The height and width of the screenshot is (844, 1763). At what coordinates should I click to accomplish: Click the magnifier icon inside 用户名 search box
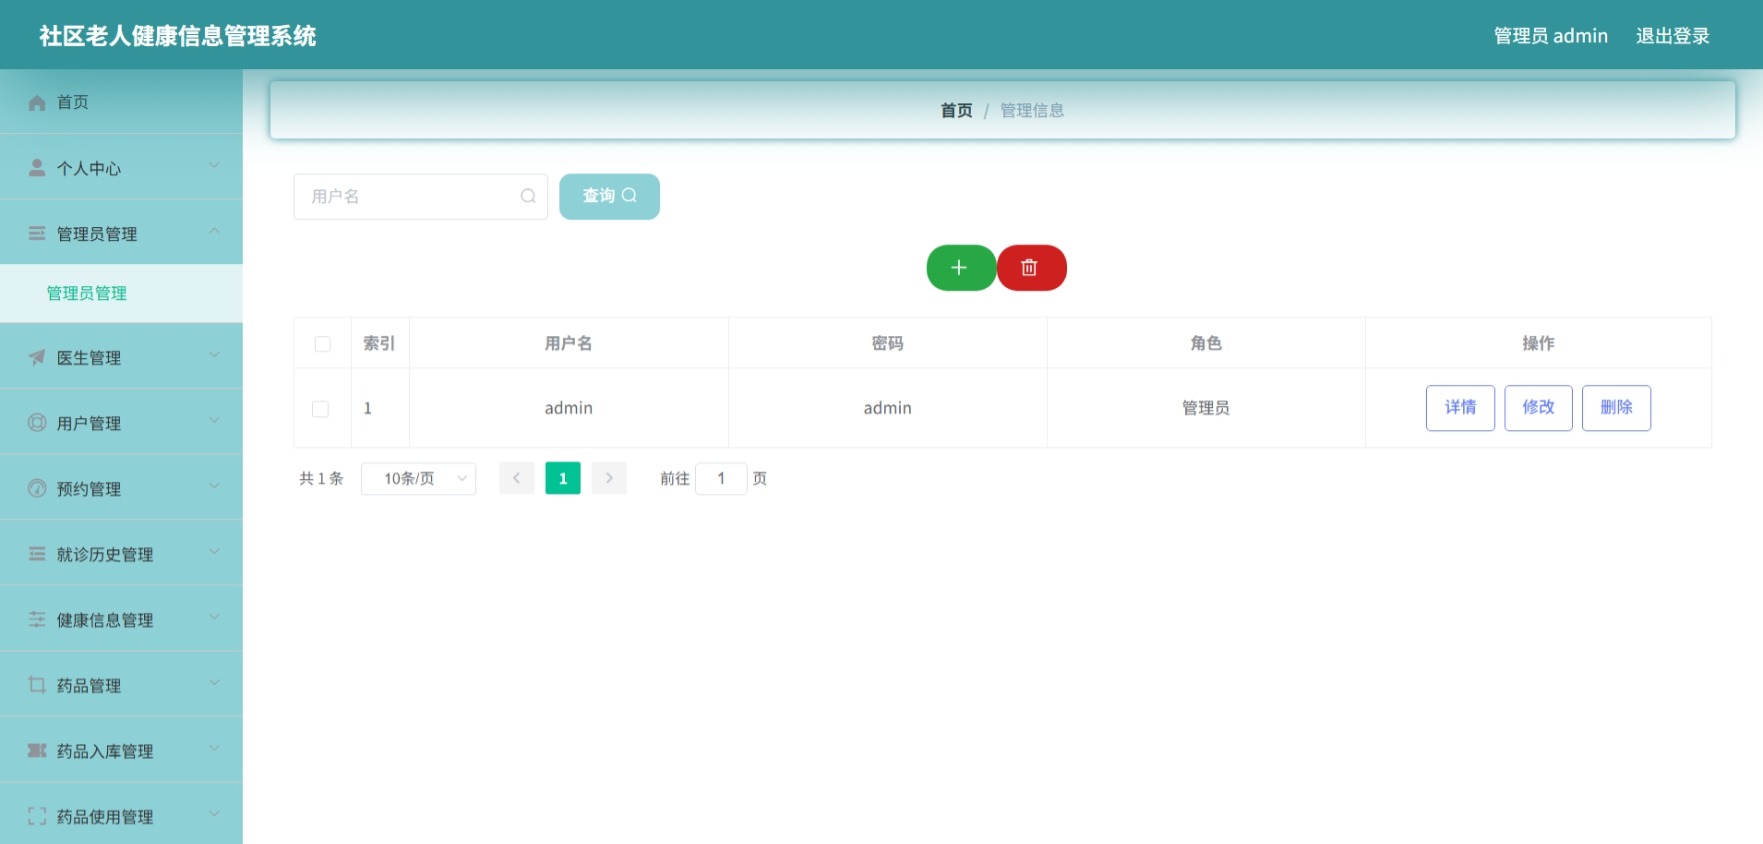[x=528, y=196]
